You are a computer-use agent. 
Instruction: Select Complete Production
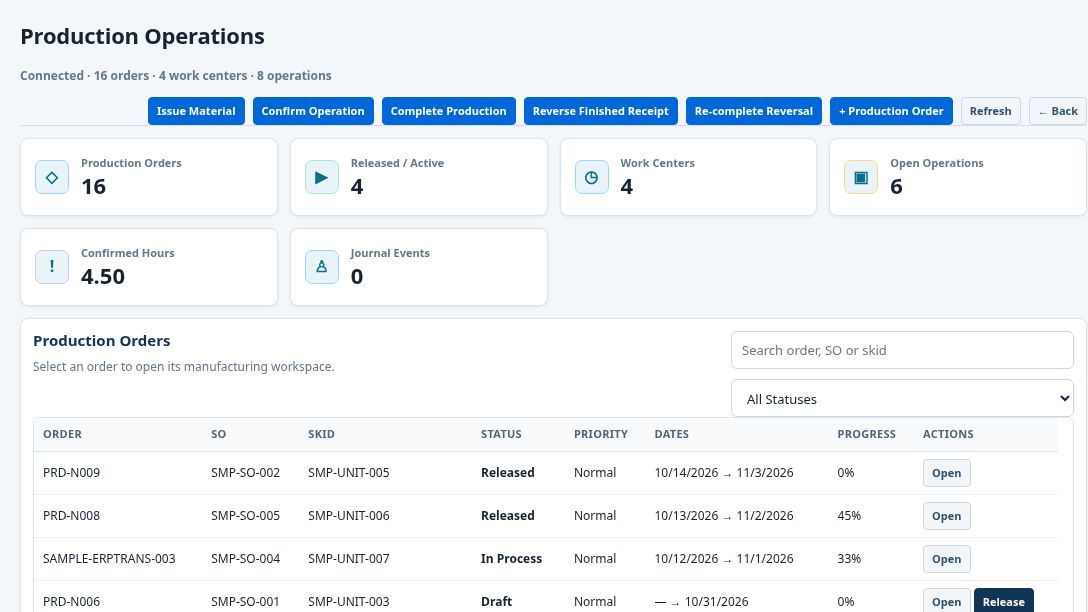(448, 111)
